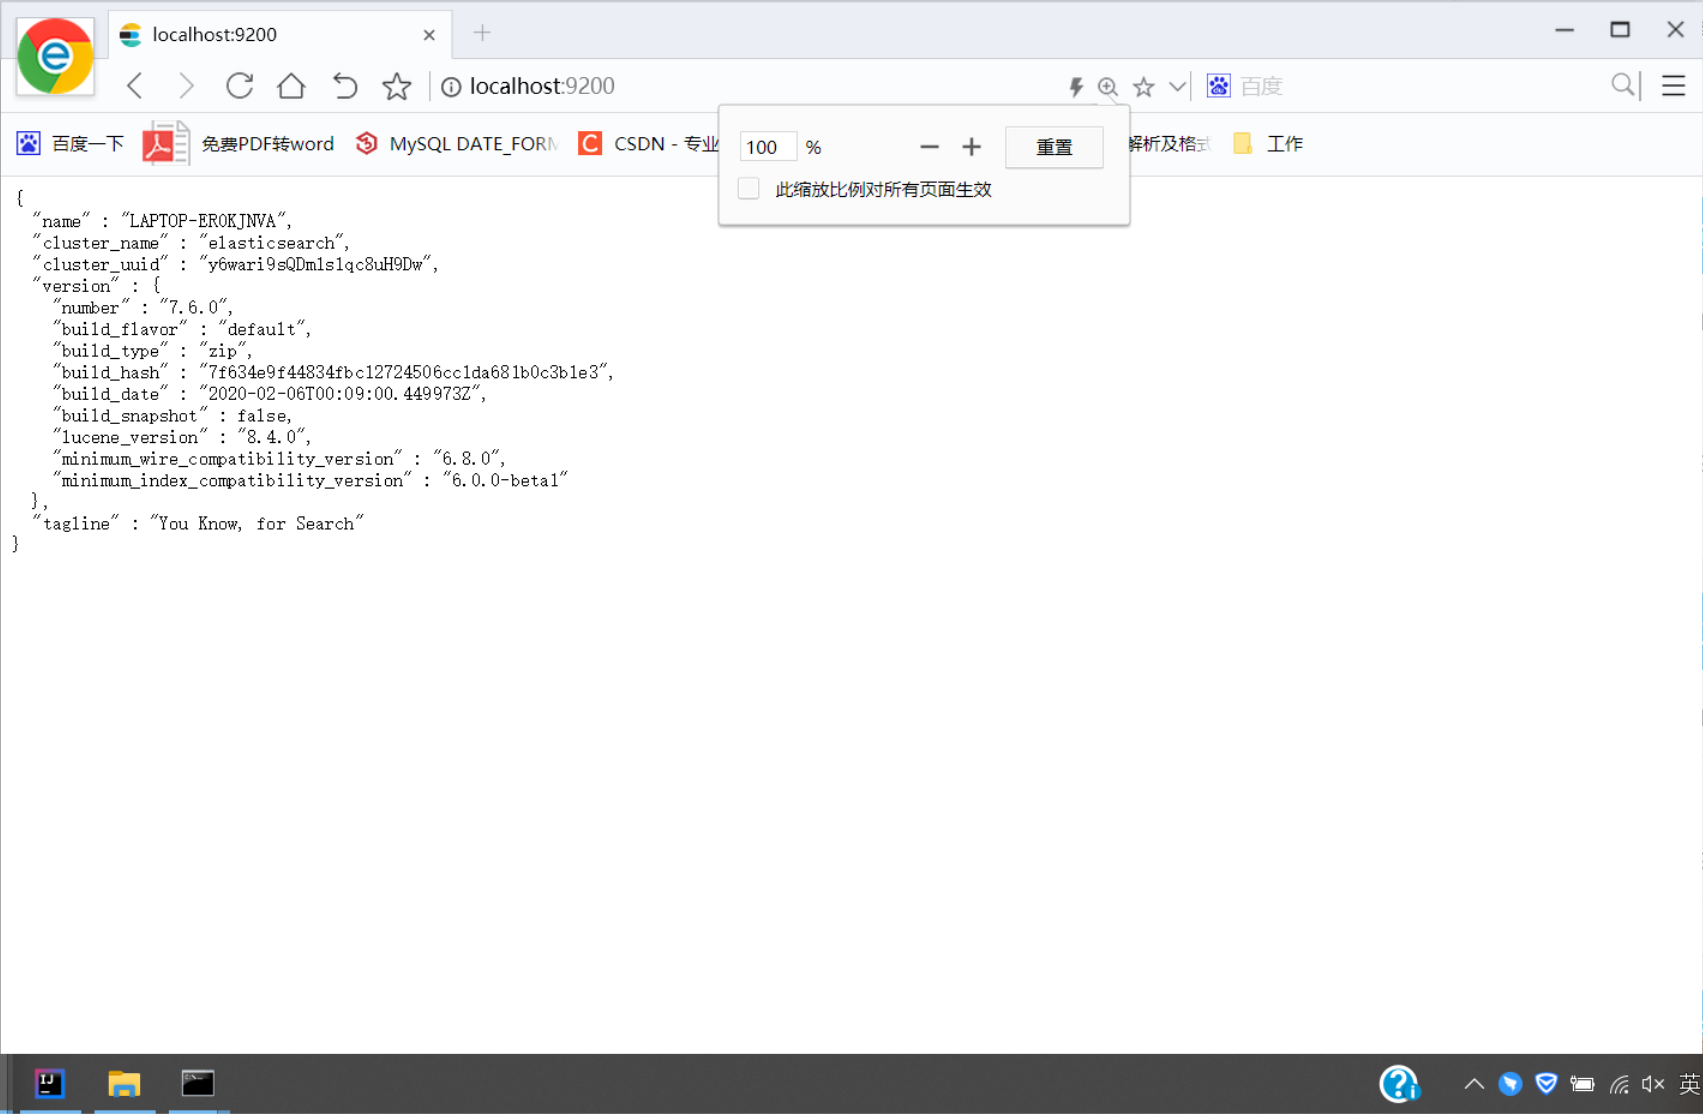Launch IntelliJ IDEA from the taskbar
Image resolution: width=1703 pixels, height=1114 pixels.
pyautogui.click(x=49, y=1083)
